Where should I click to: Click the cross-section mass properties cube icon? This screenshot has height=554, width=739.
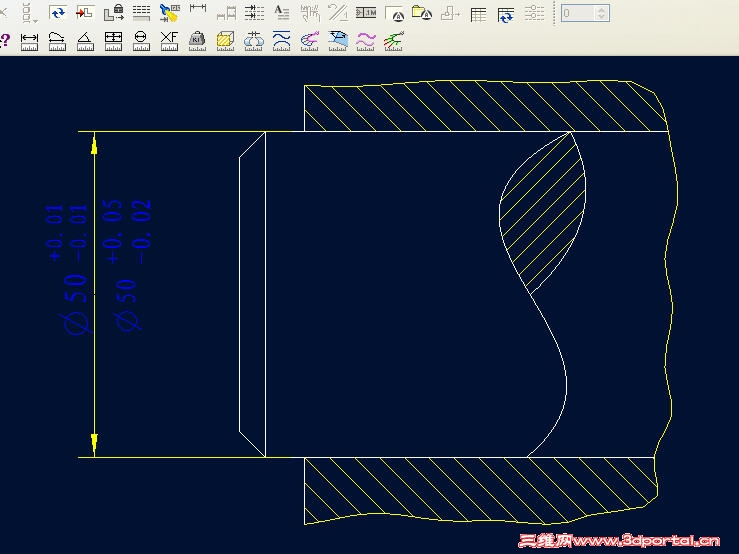(x=225, y=41)
